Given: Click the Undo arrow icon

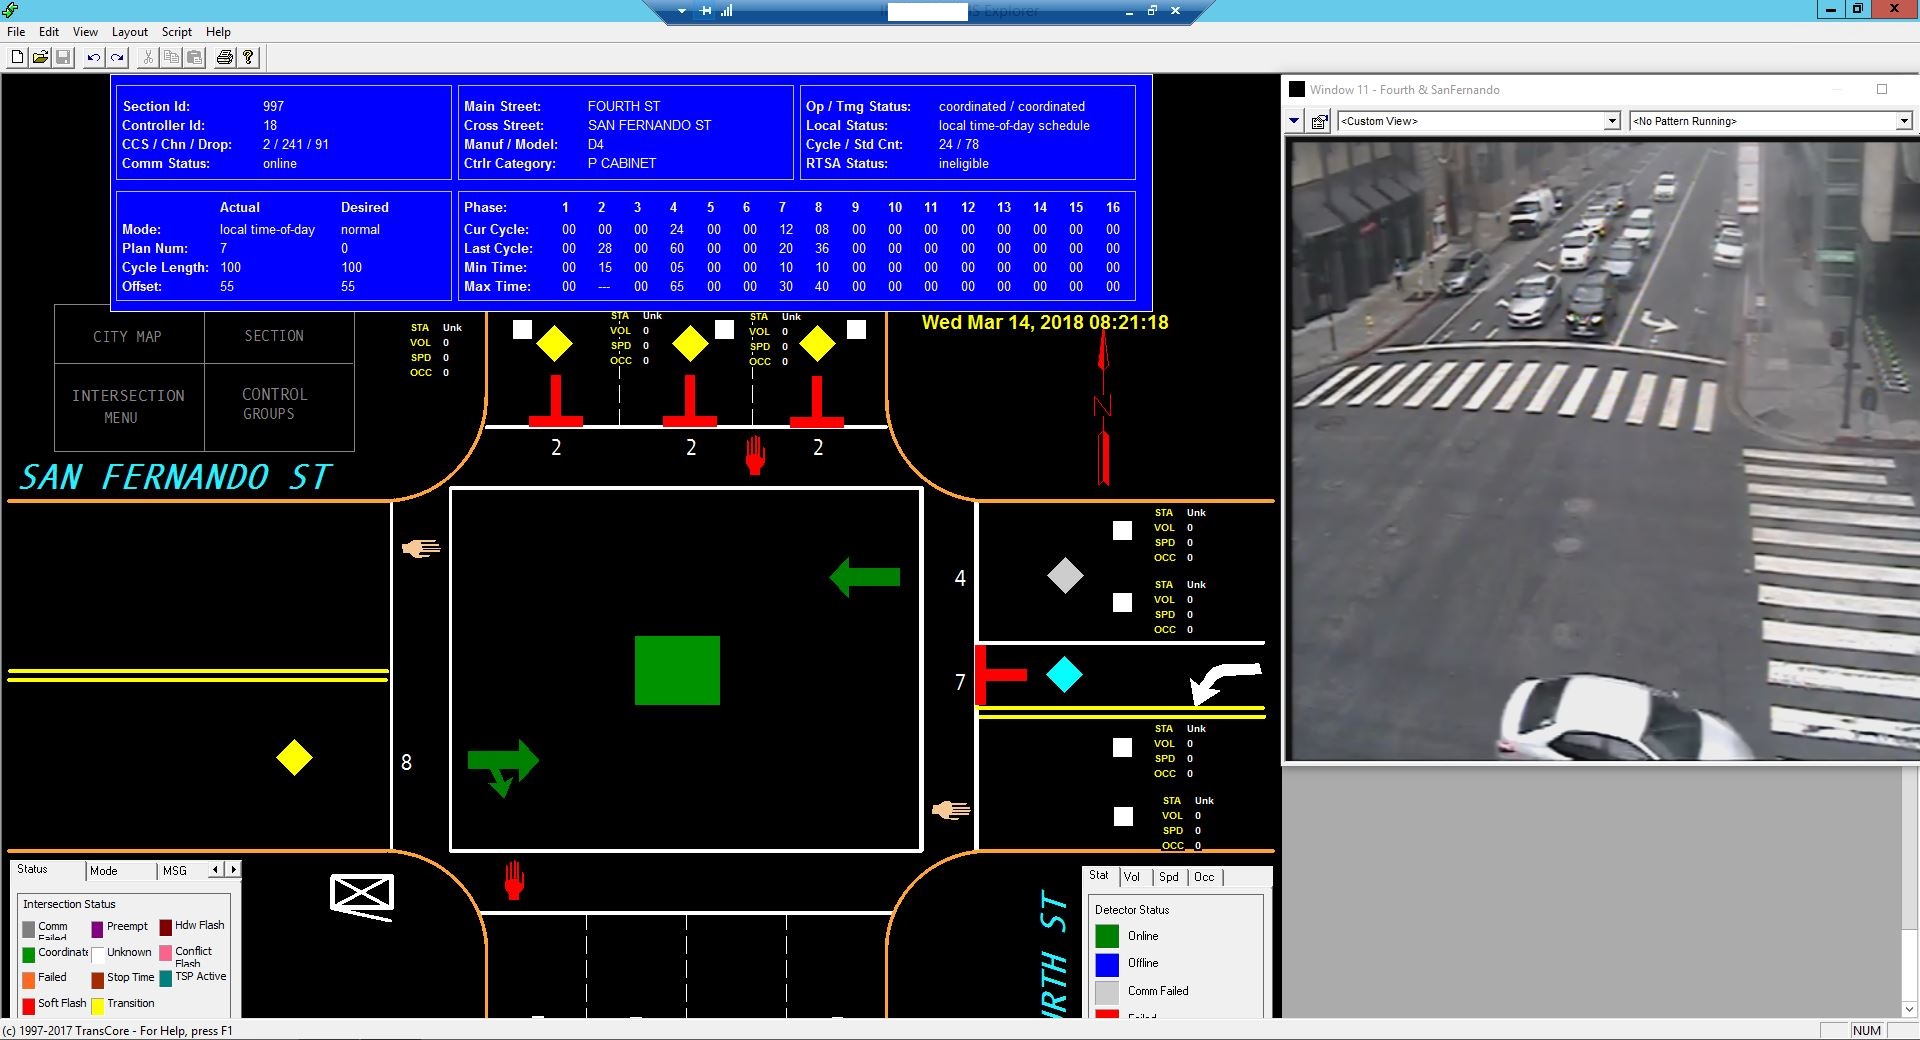Looking at the screenshot, I should click(x=91, y=57).
